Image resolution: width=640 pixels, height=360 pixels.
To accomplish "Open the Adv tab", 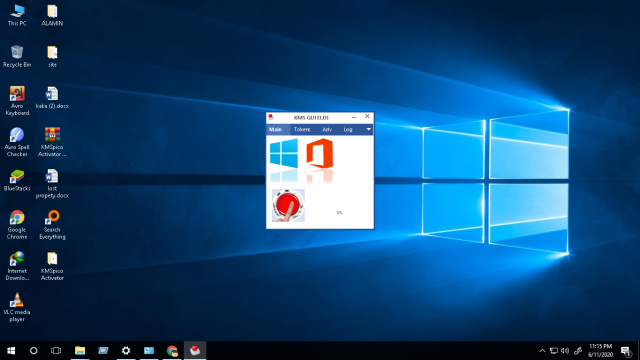I will (327, 129).
